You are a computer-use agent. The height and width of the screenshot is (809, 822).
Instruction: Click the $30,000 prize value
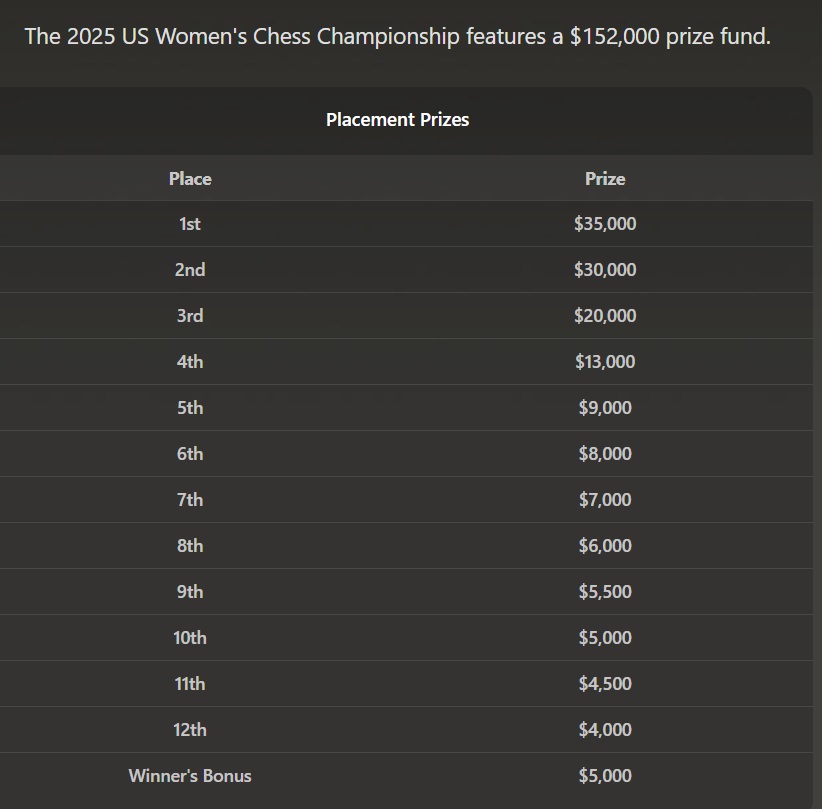point(605,270)
